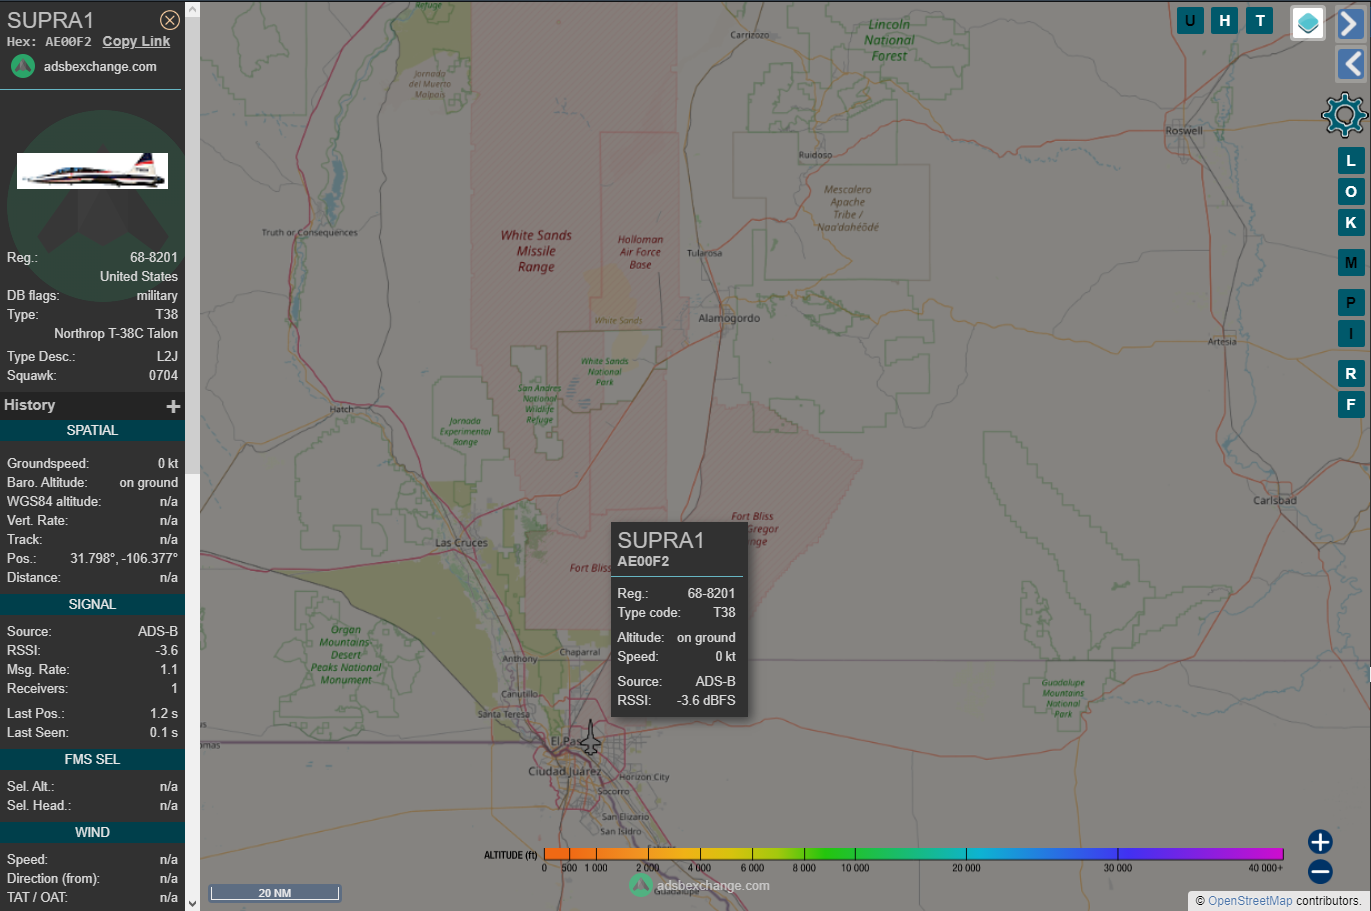Click the position value 31.798°, -106.377°
The image size is (1371, 911).
coord(124,559)
